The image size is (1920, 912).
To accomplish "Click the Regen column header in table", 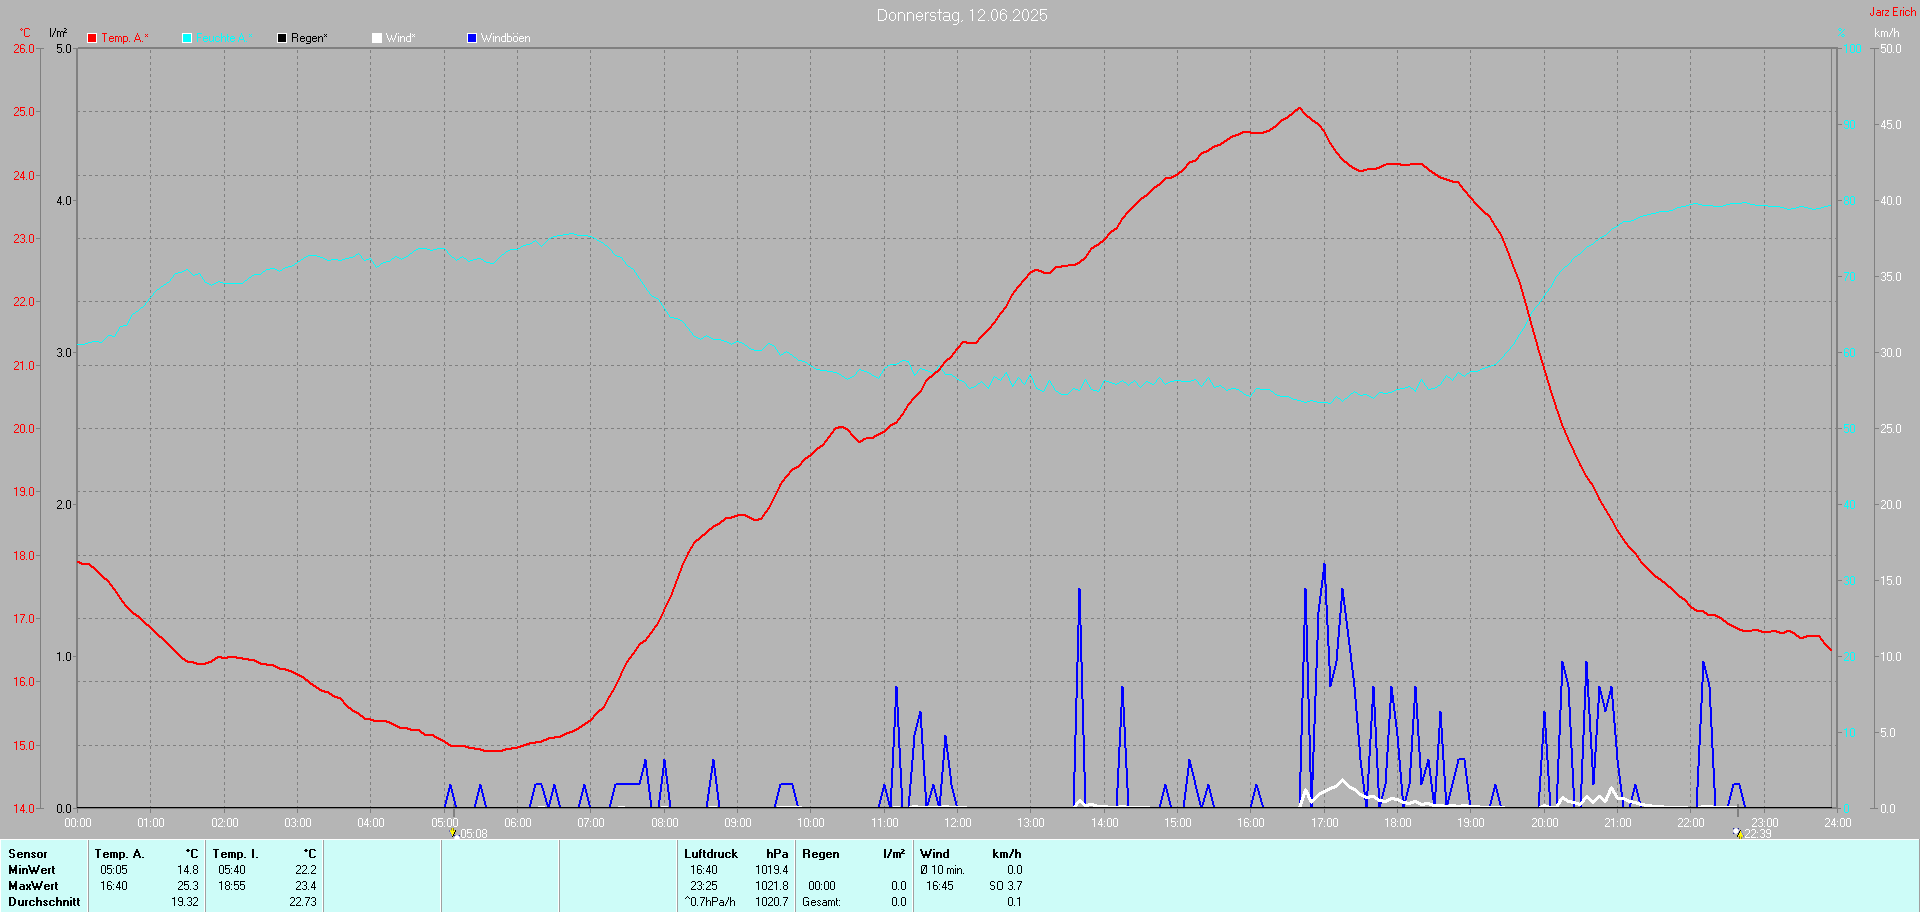I will 820,854.
